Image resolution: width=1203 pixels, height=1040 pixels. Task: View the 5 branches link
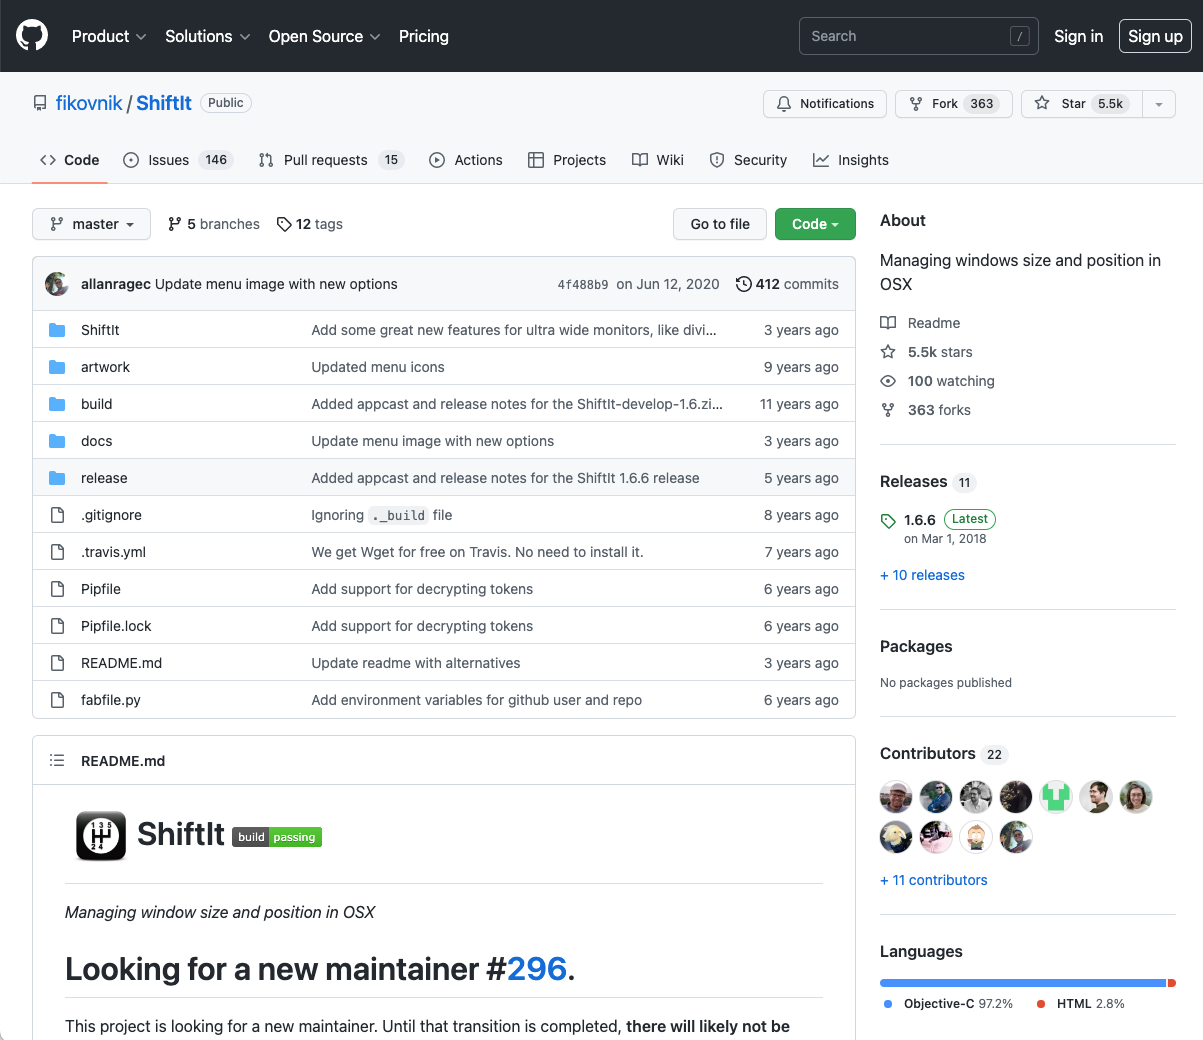[214, 224]
